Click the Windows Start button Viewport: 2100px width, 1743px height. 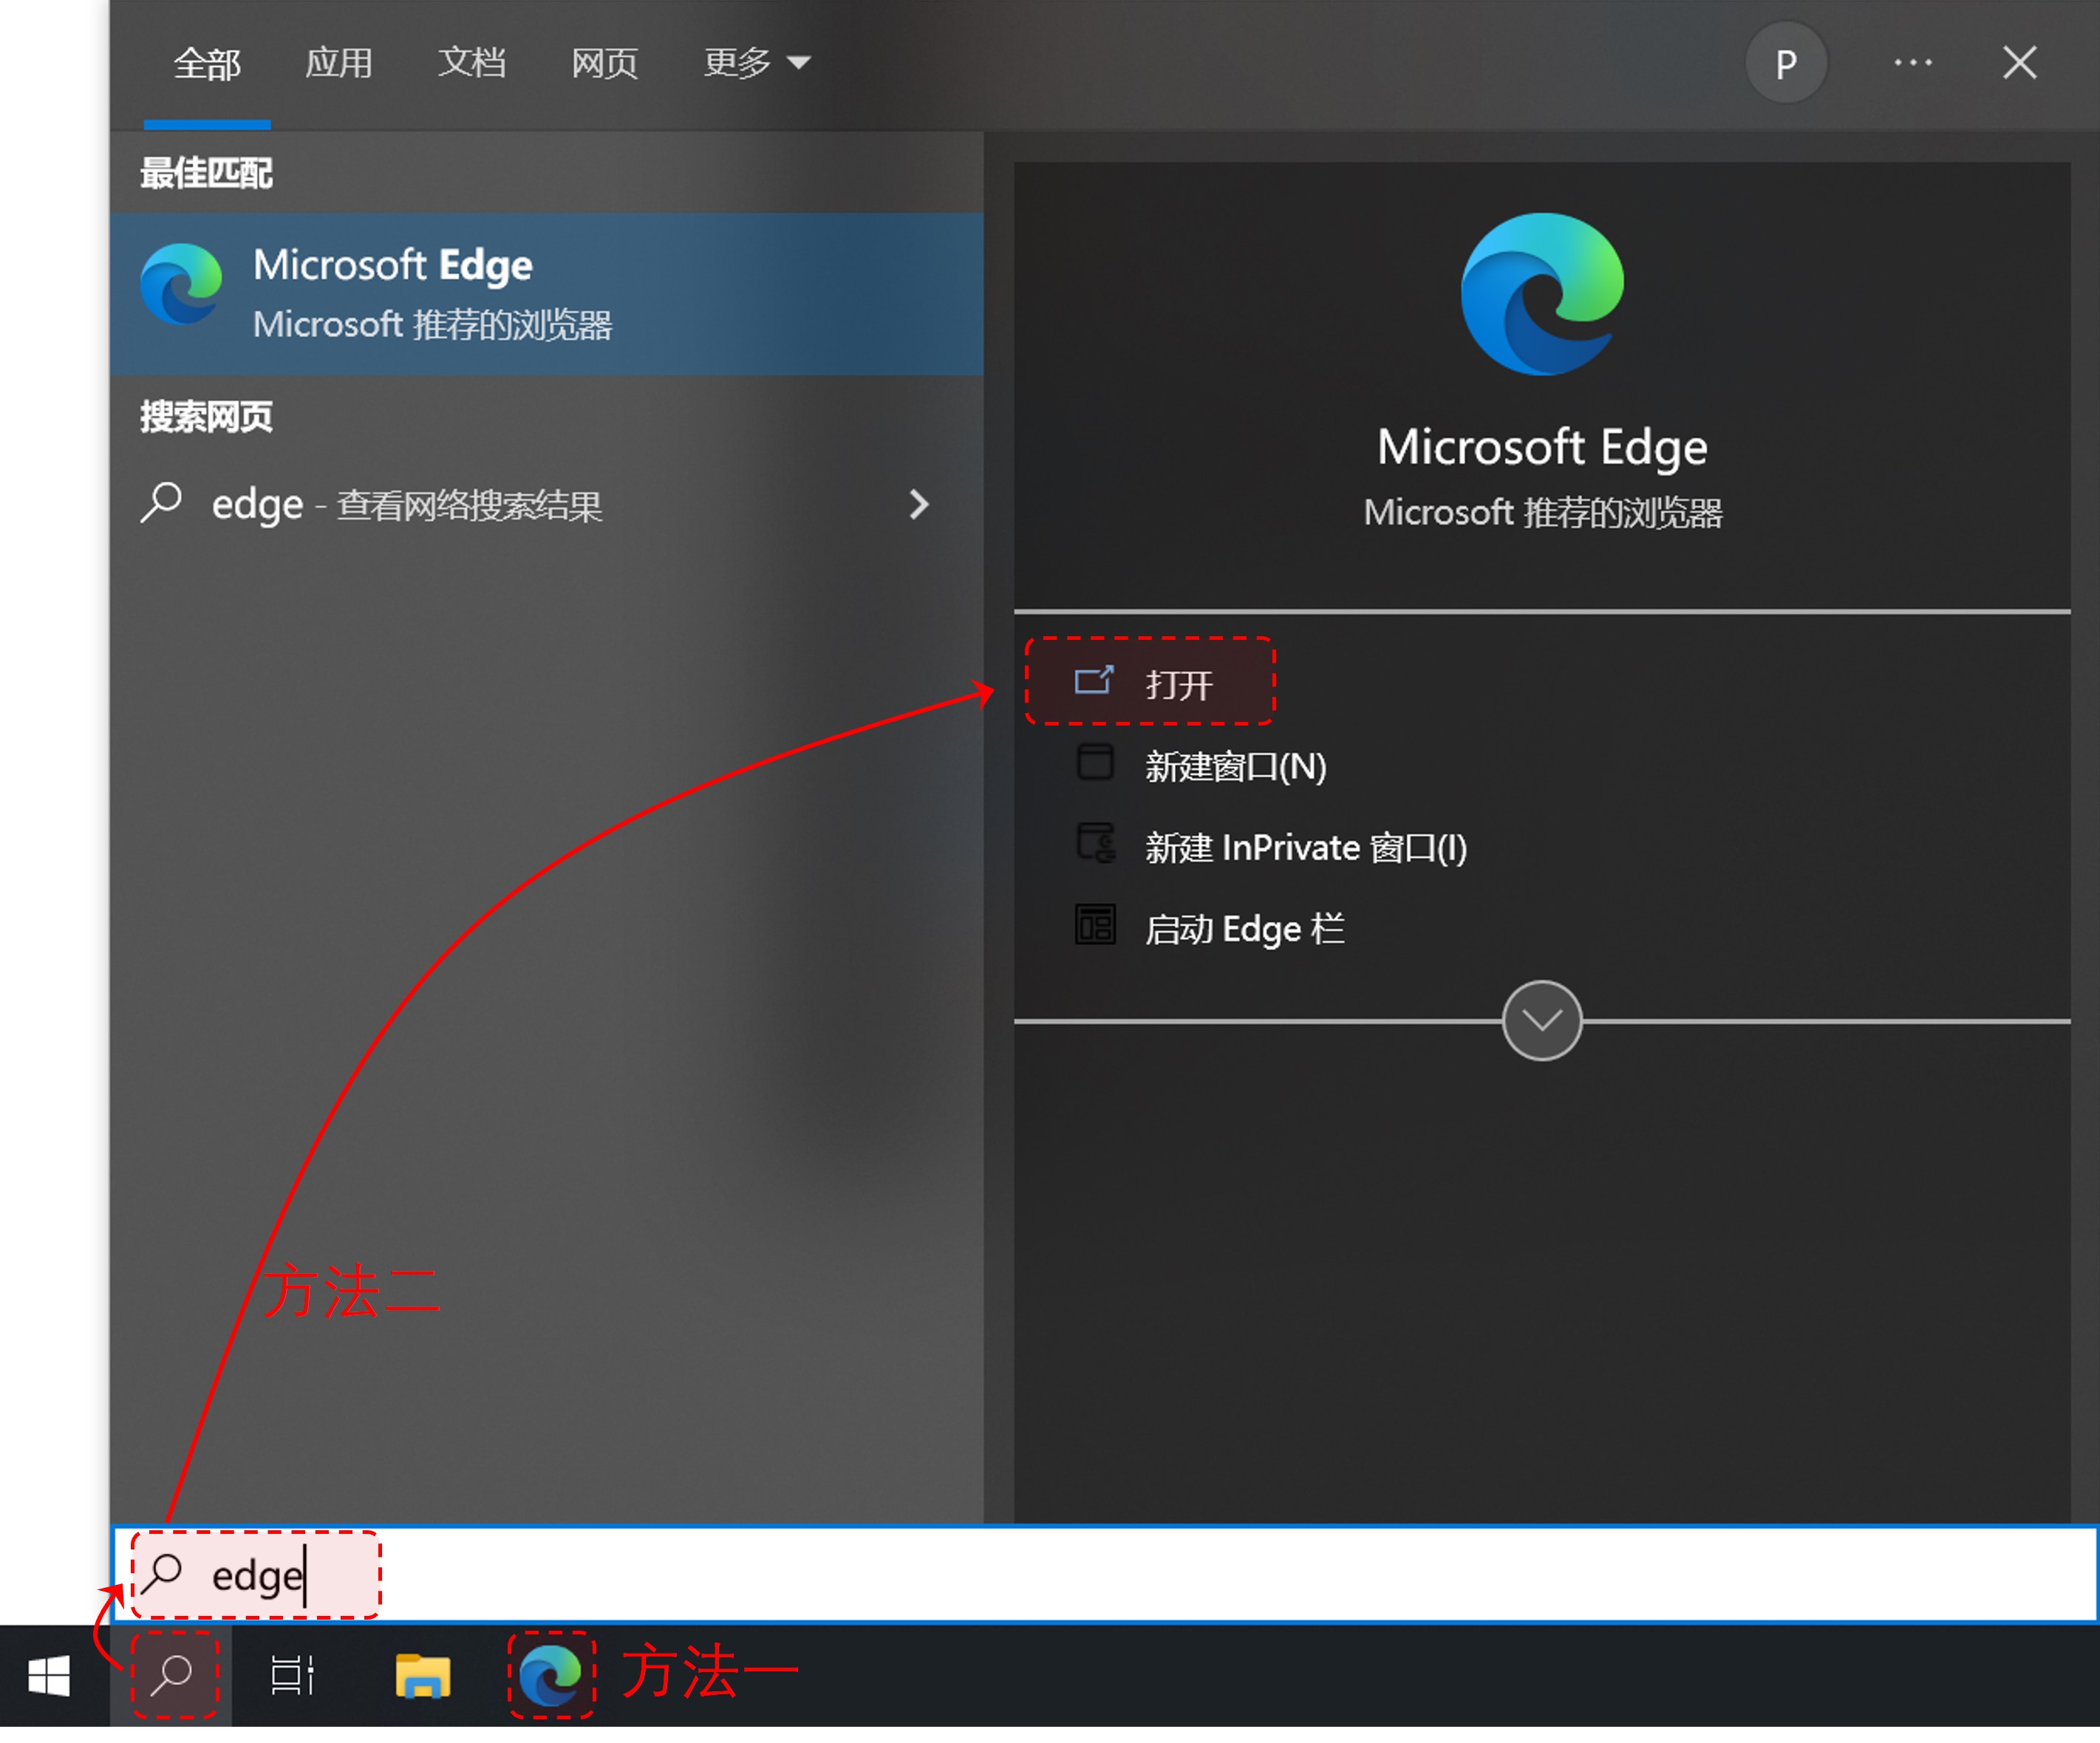[48, 1675]
